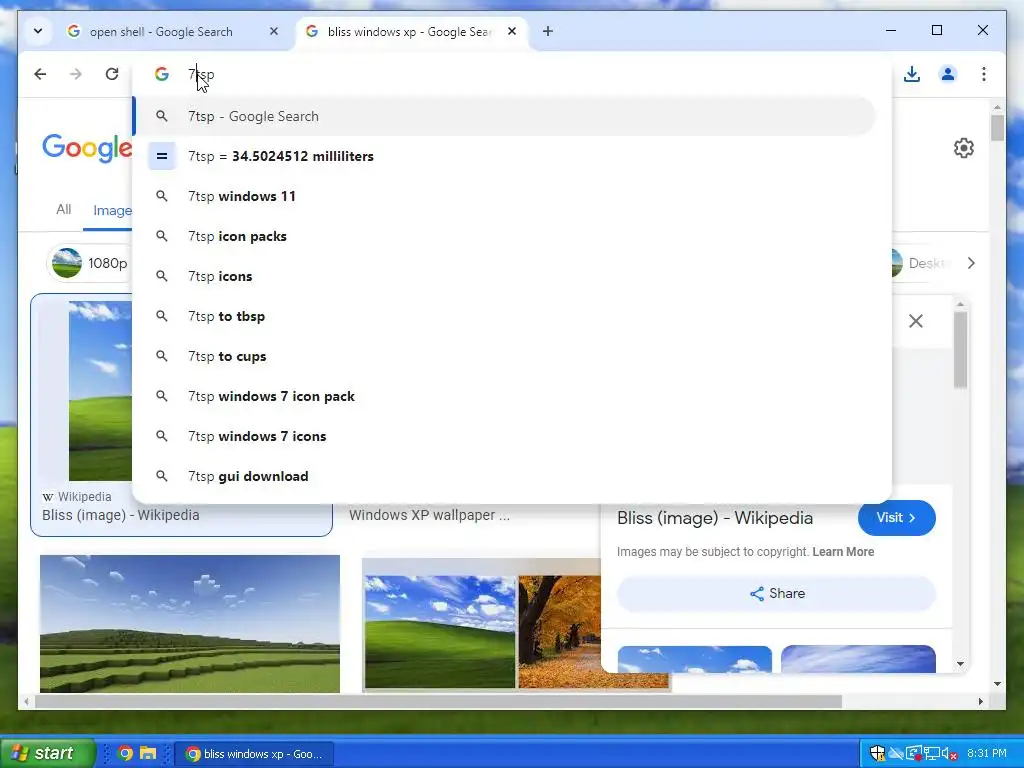Close the open shell tab
The image size is (1024, 768).
pyautogui.click(x=274, y=31)
